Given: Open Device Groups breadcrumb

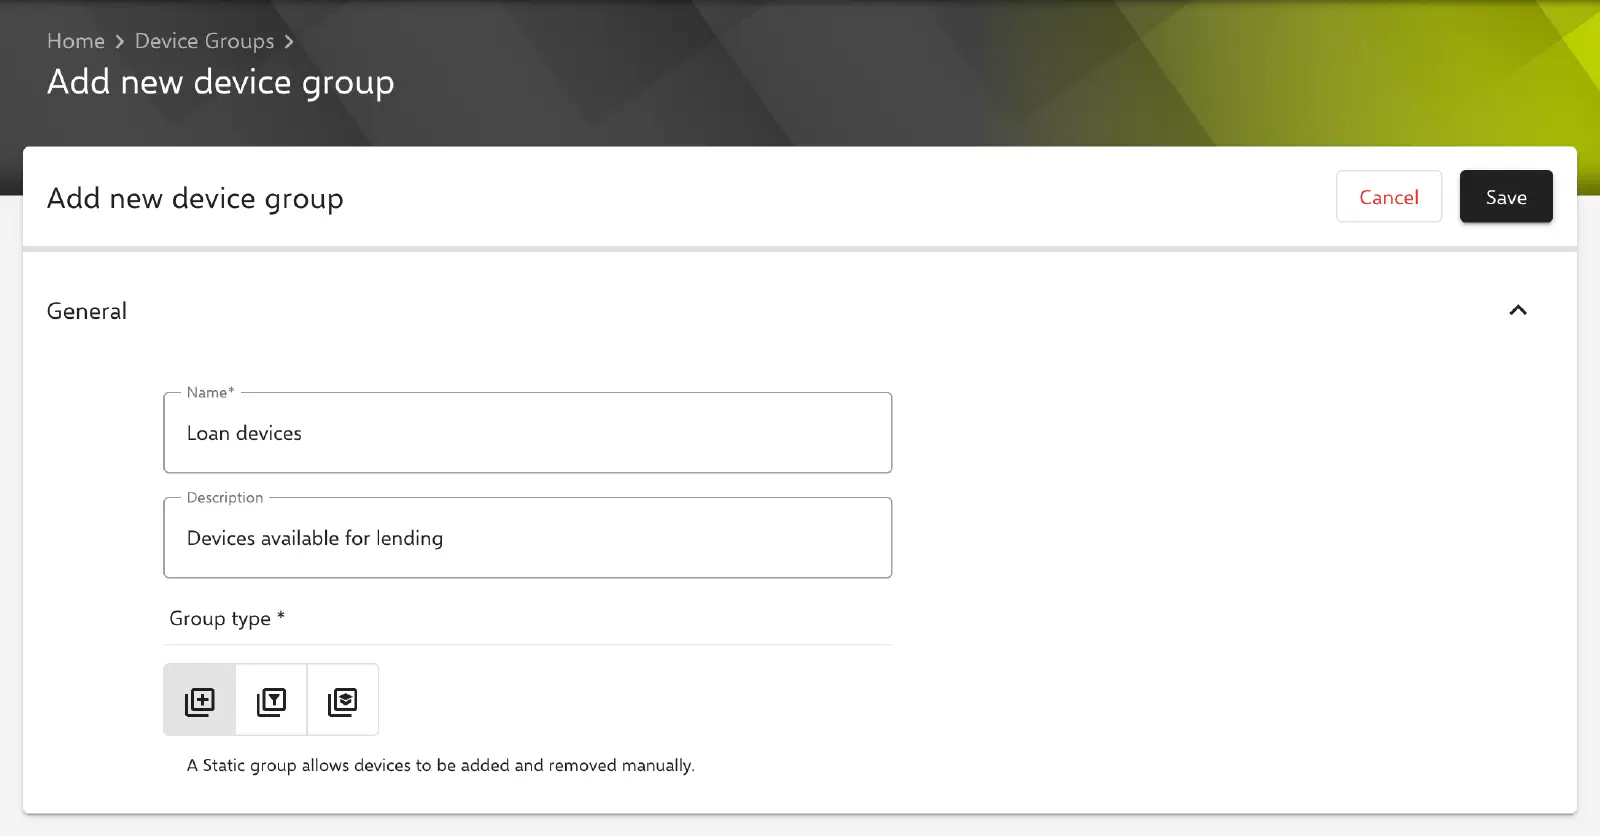Looking at the screenshot, I should [205, 41].
